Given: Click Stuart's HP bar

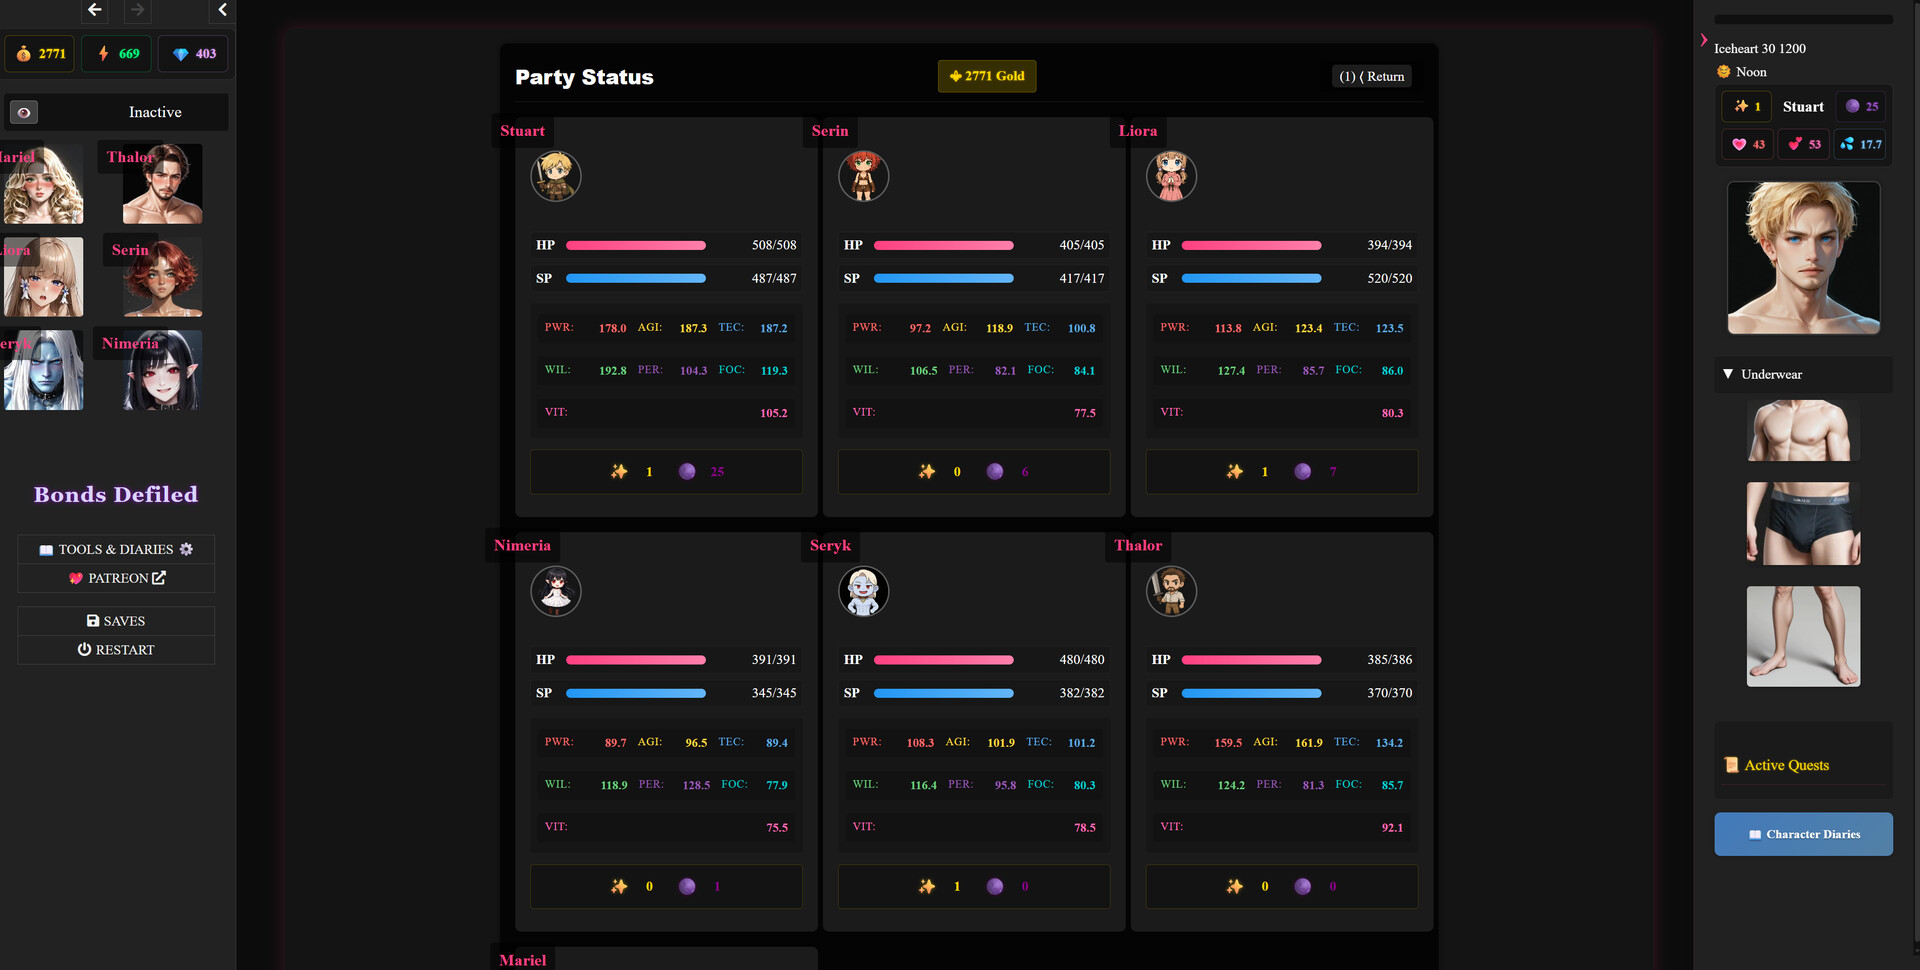Looking at the screenshot, I should [x=636, y=245].
